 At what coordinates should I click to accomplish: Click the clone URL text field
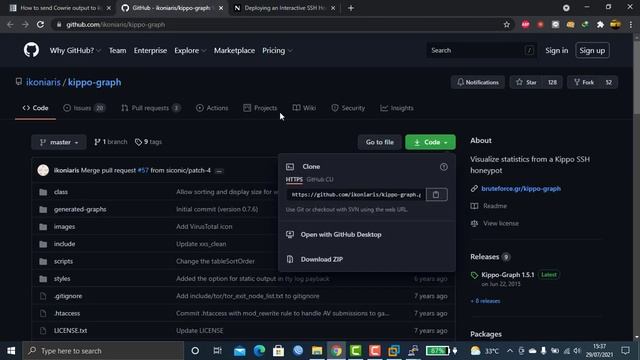[356, 194]
